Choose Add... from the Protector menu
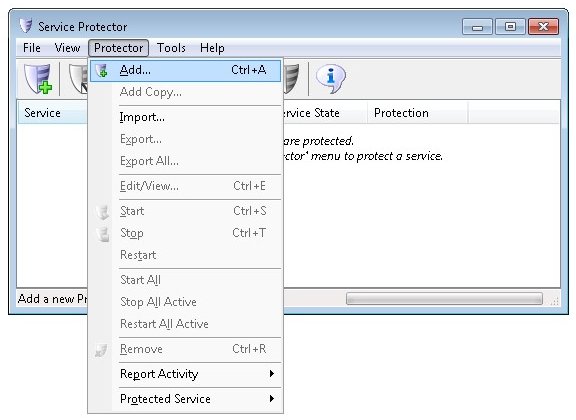 tap(186, 70)
